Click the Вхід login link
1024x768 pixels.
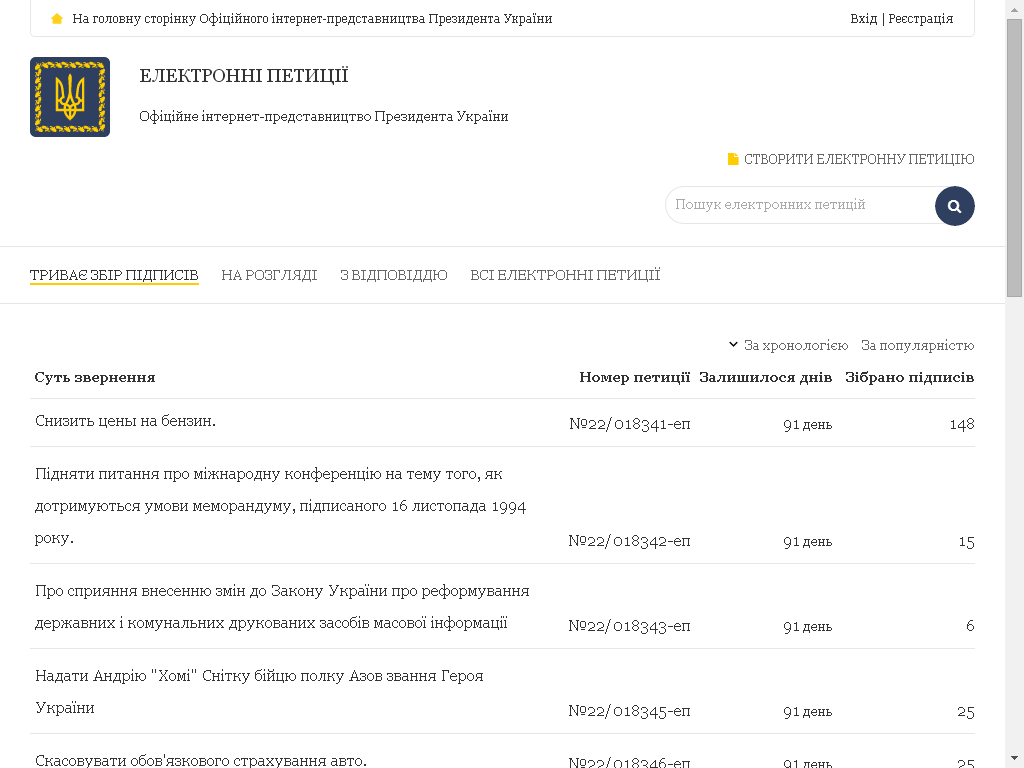tap(863, 19)
